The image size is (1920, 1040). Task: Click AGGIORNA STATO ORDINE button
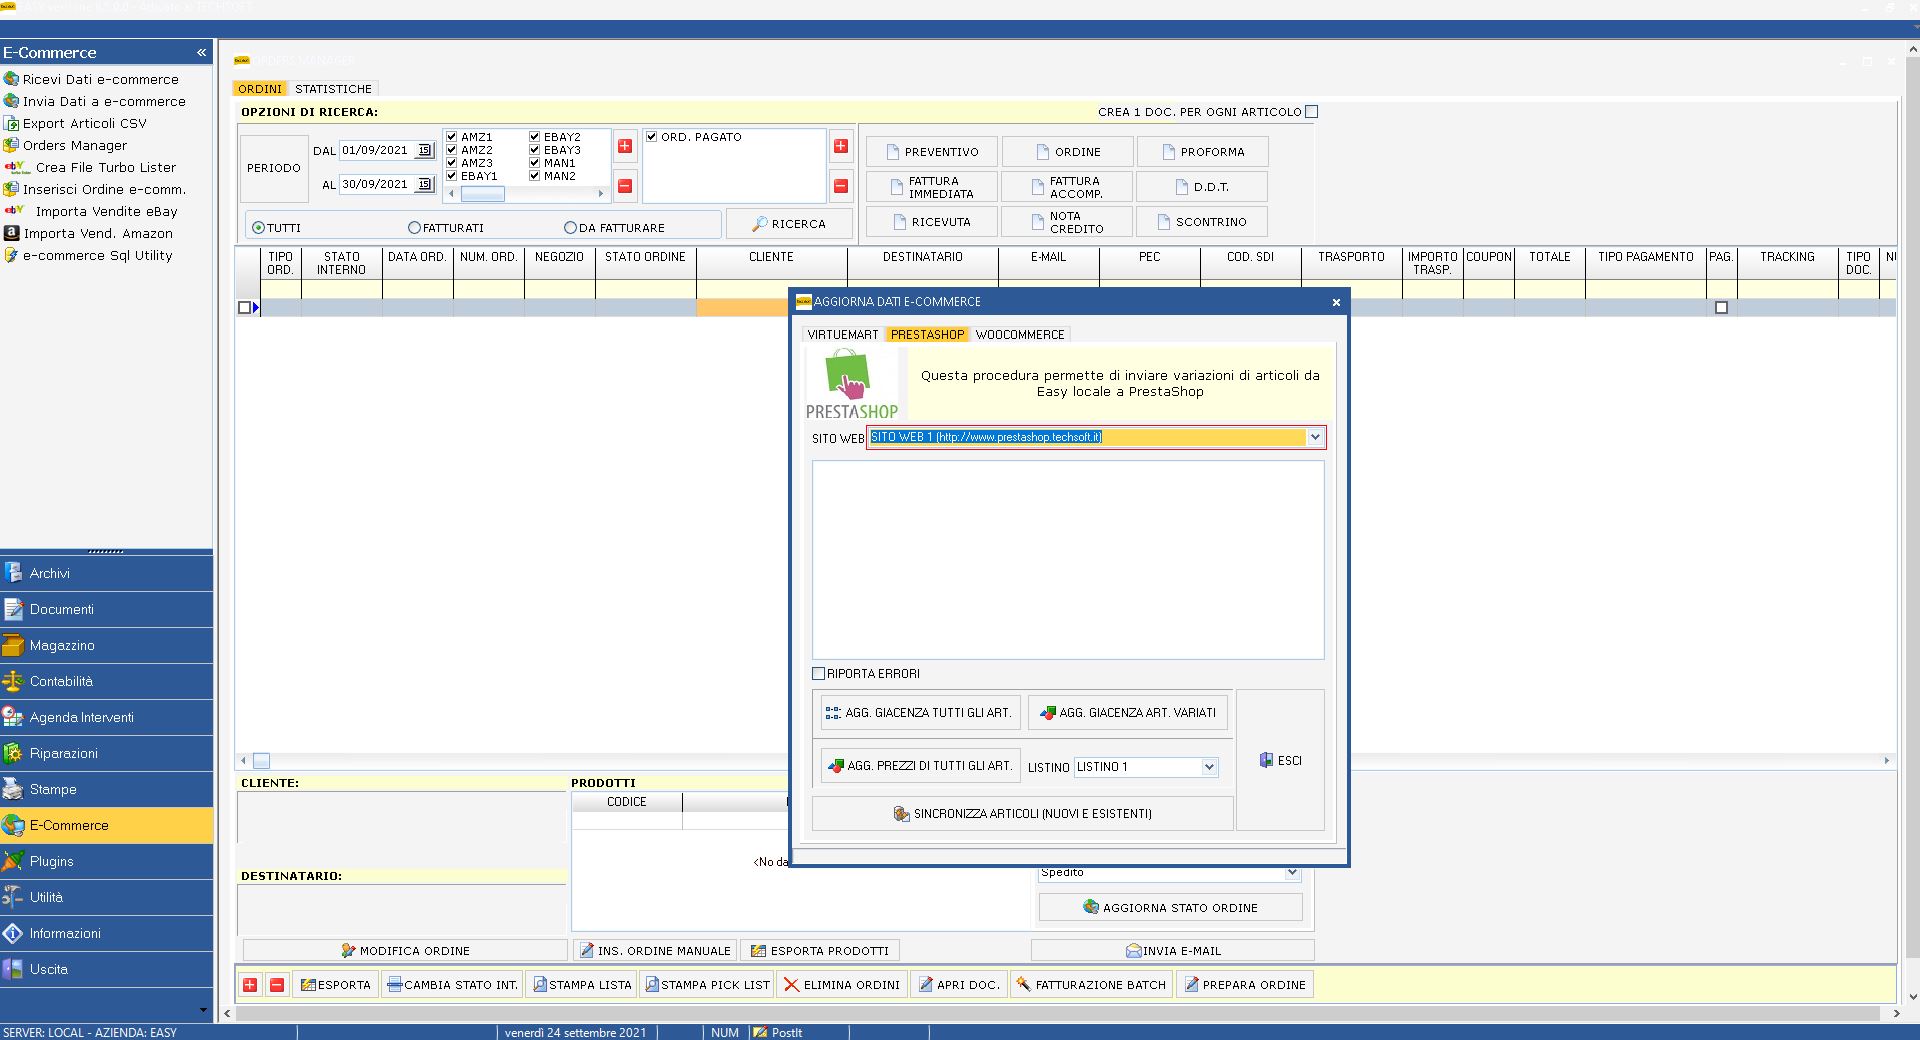[1170, 908]
